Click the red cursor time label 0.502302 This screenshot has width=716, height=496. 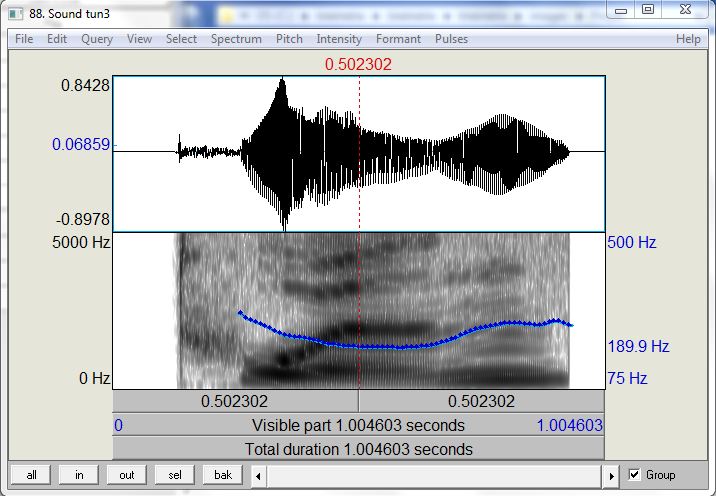pos(358,64)
